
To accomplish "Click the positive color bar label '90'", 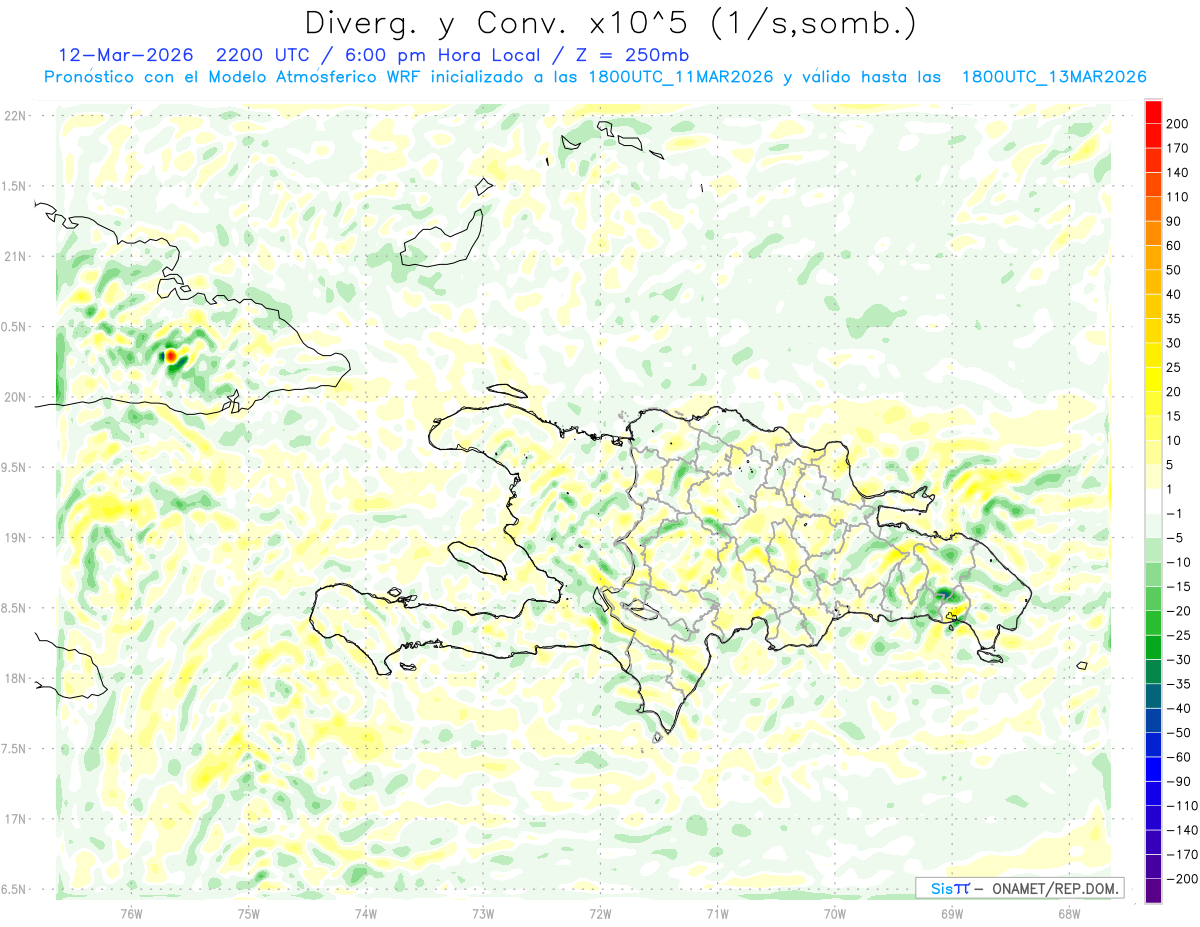I will 1174,222.
